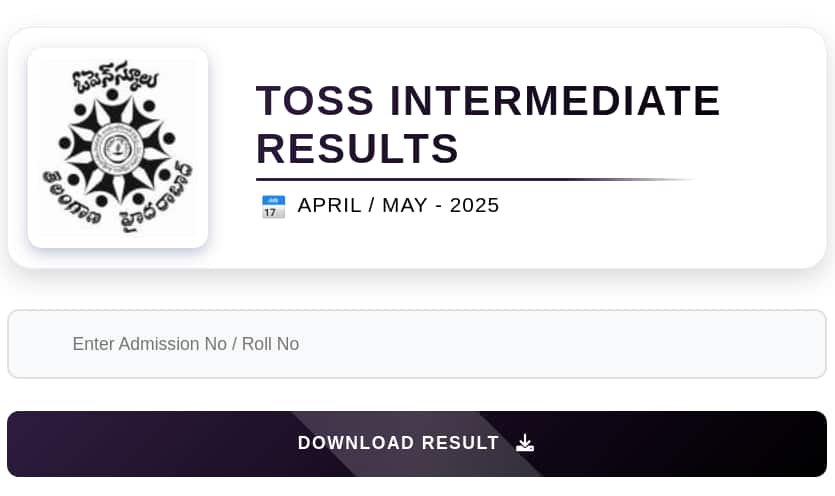Viewport: 835px width, 496px height.
Task: Click the Download Result button
Action: pos(417,444)
